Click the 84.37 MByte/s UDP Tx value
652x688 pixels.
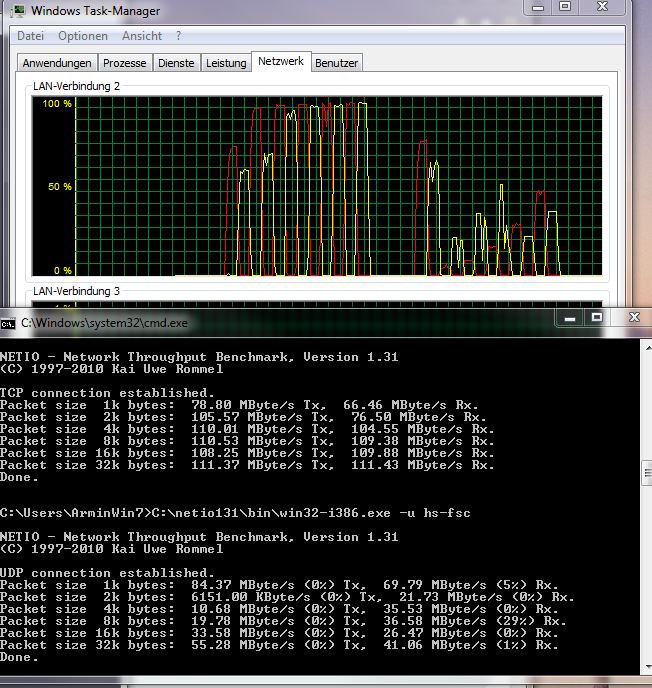[279, 585]
